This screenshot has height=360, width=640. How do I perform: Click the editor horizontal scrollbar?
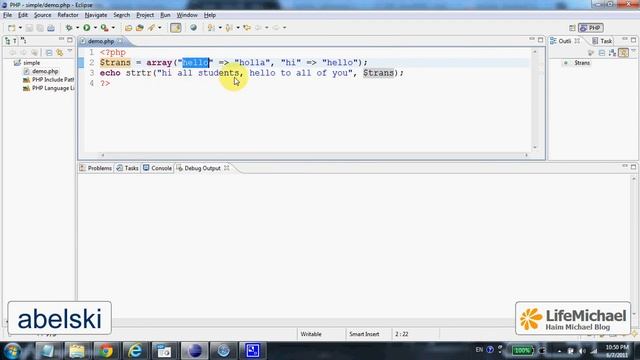(314, 155)
